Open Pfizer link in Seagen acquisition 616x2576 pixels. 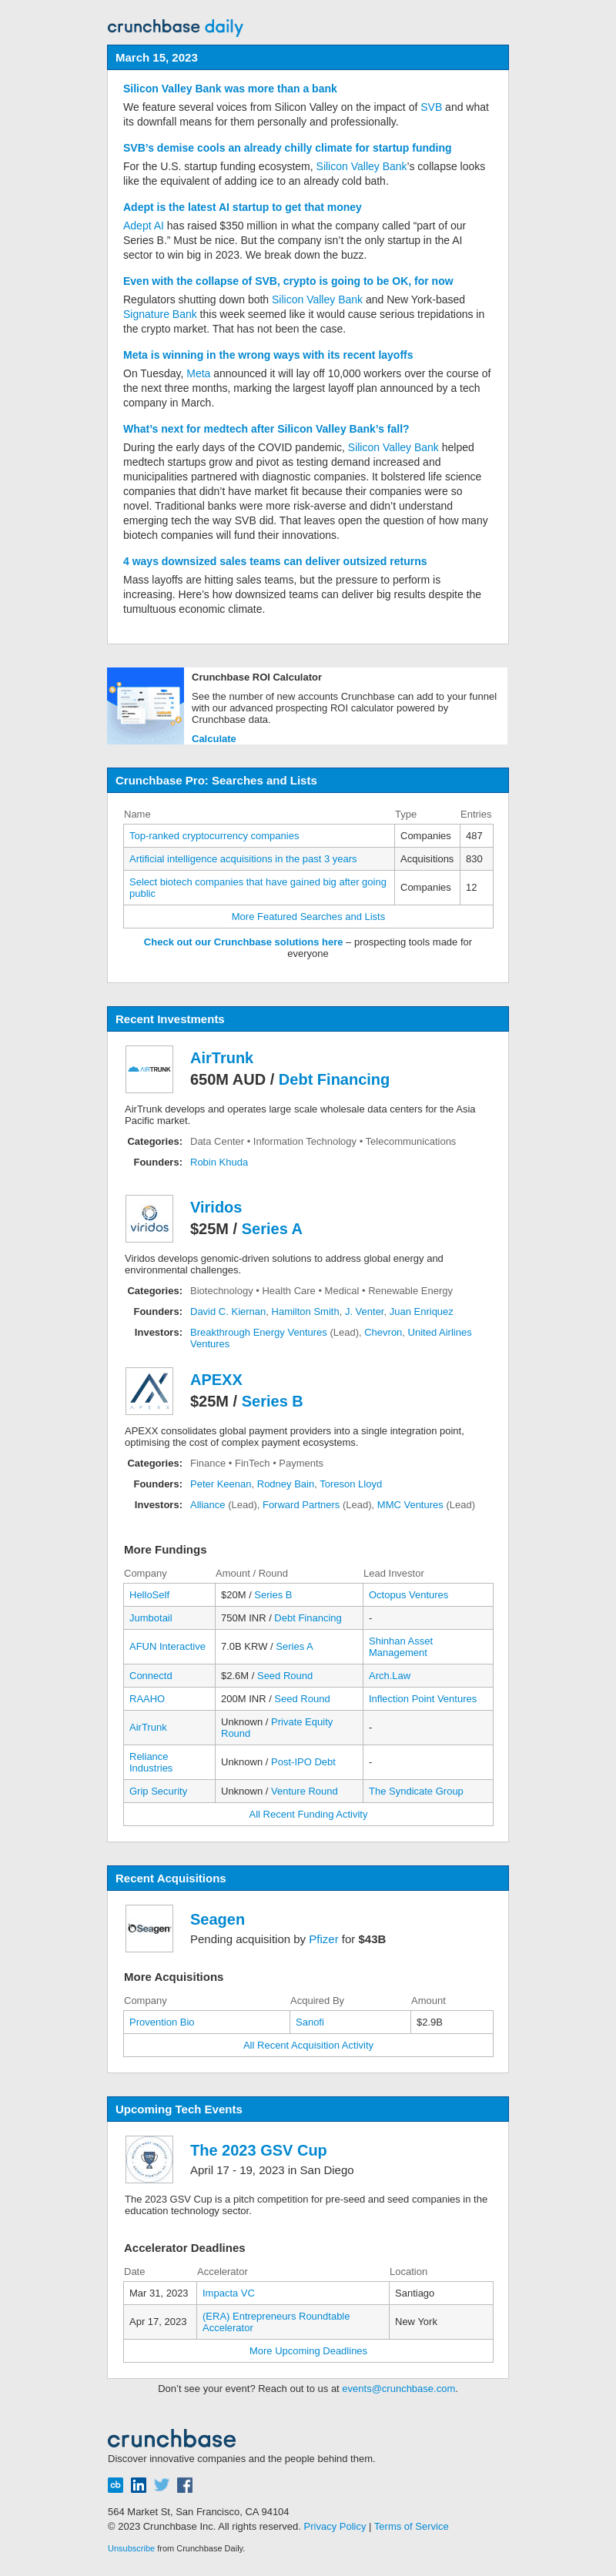[x=323, y=1939]
